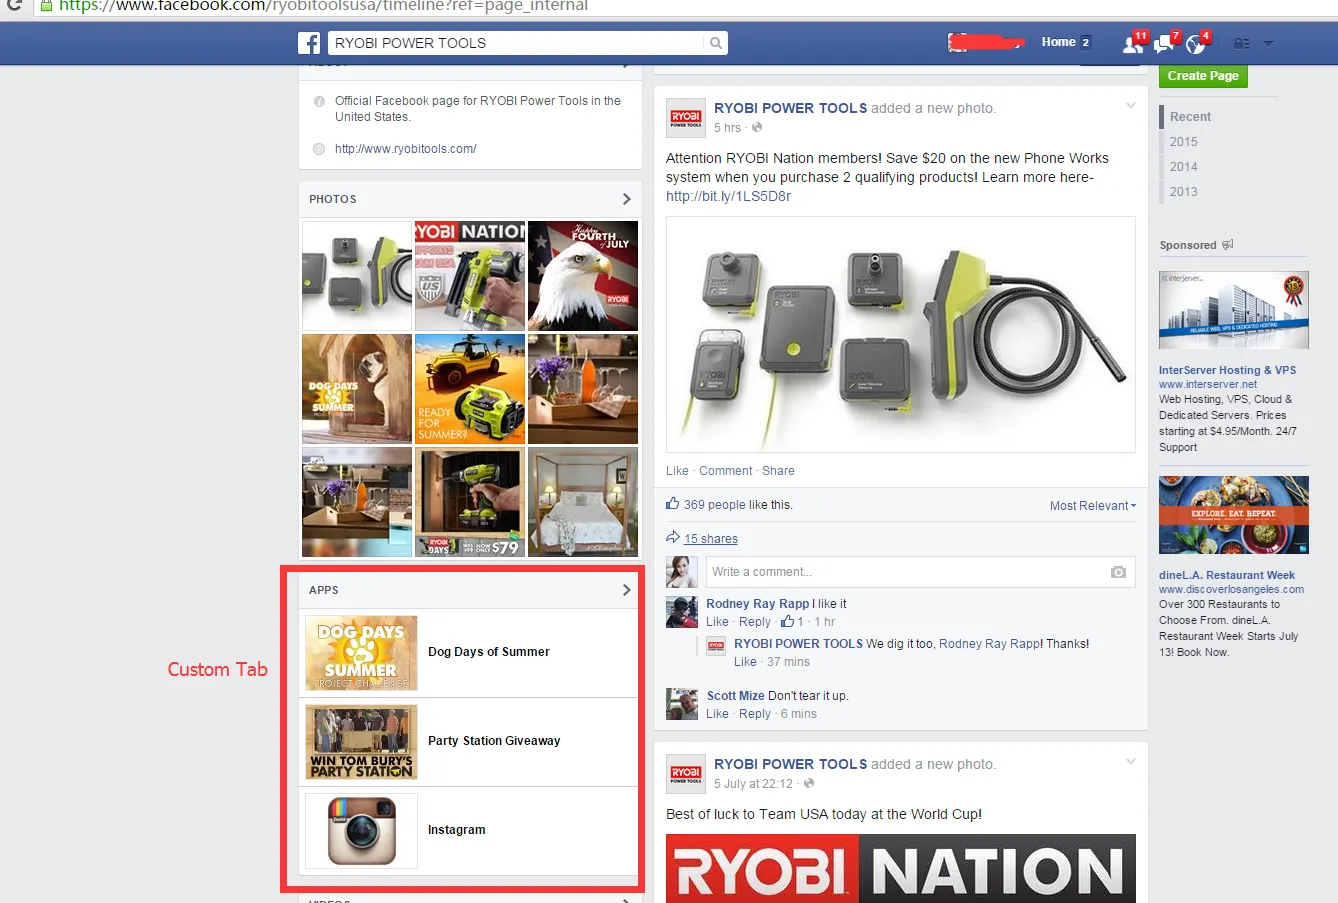Click Comment under the Phone Works post
1338x903 pixels.
726,471
